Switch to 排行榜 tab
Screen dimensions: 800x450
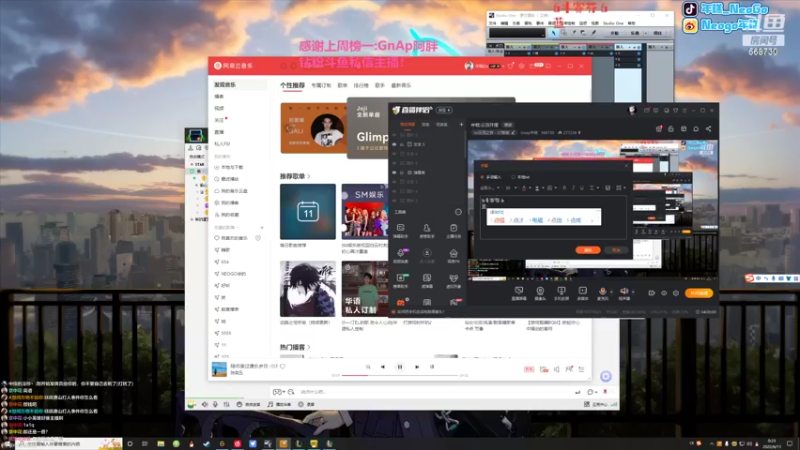tap(361, 86)
